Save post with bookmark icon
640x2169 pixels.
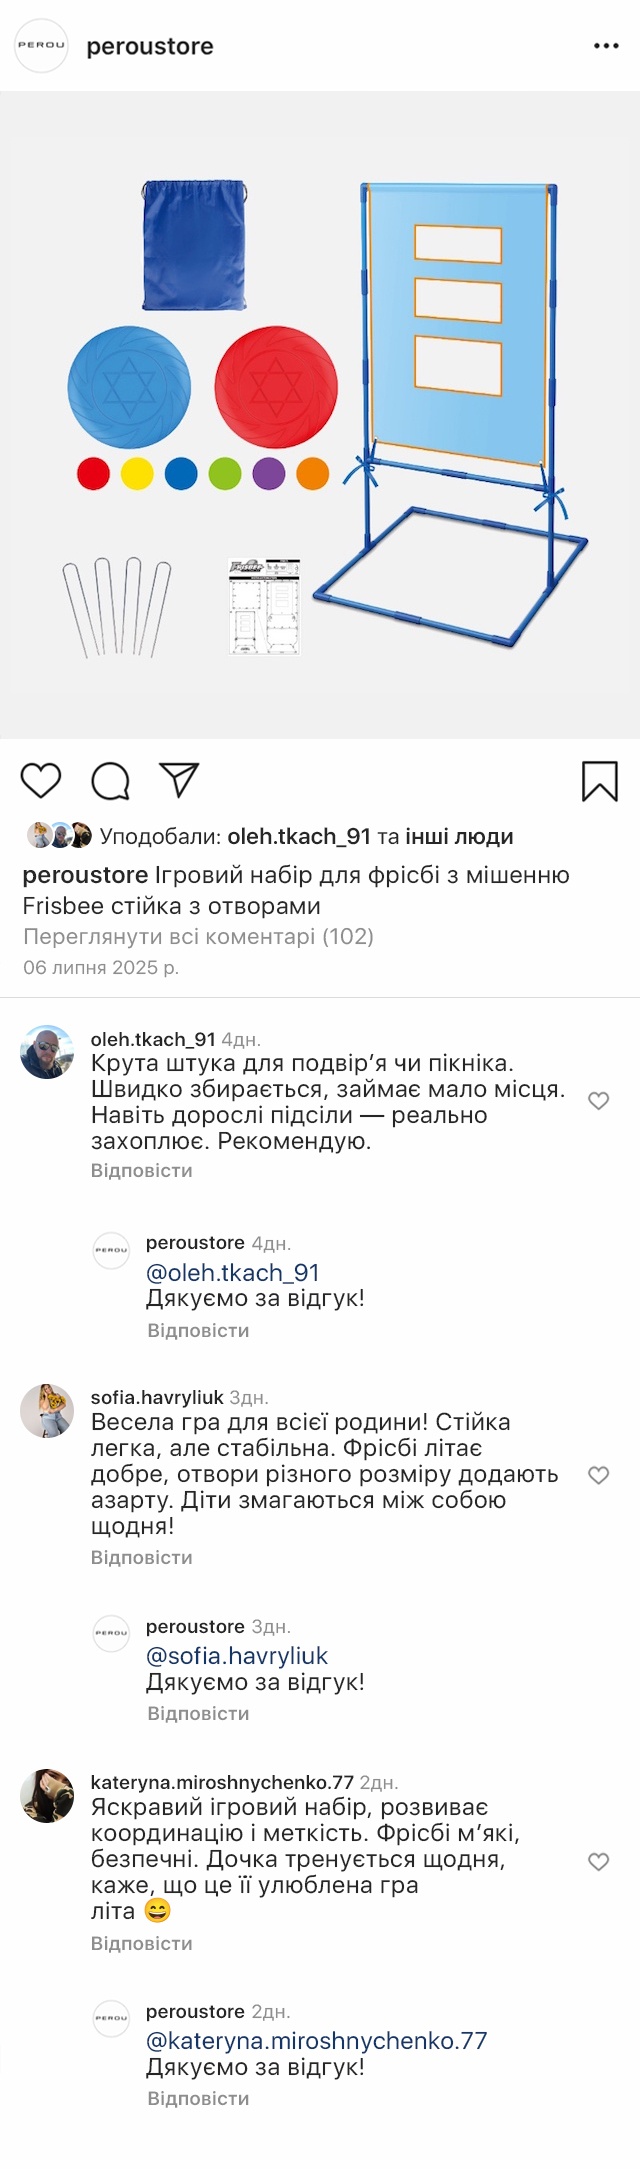pos(600,781)
